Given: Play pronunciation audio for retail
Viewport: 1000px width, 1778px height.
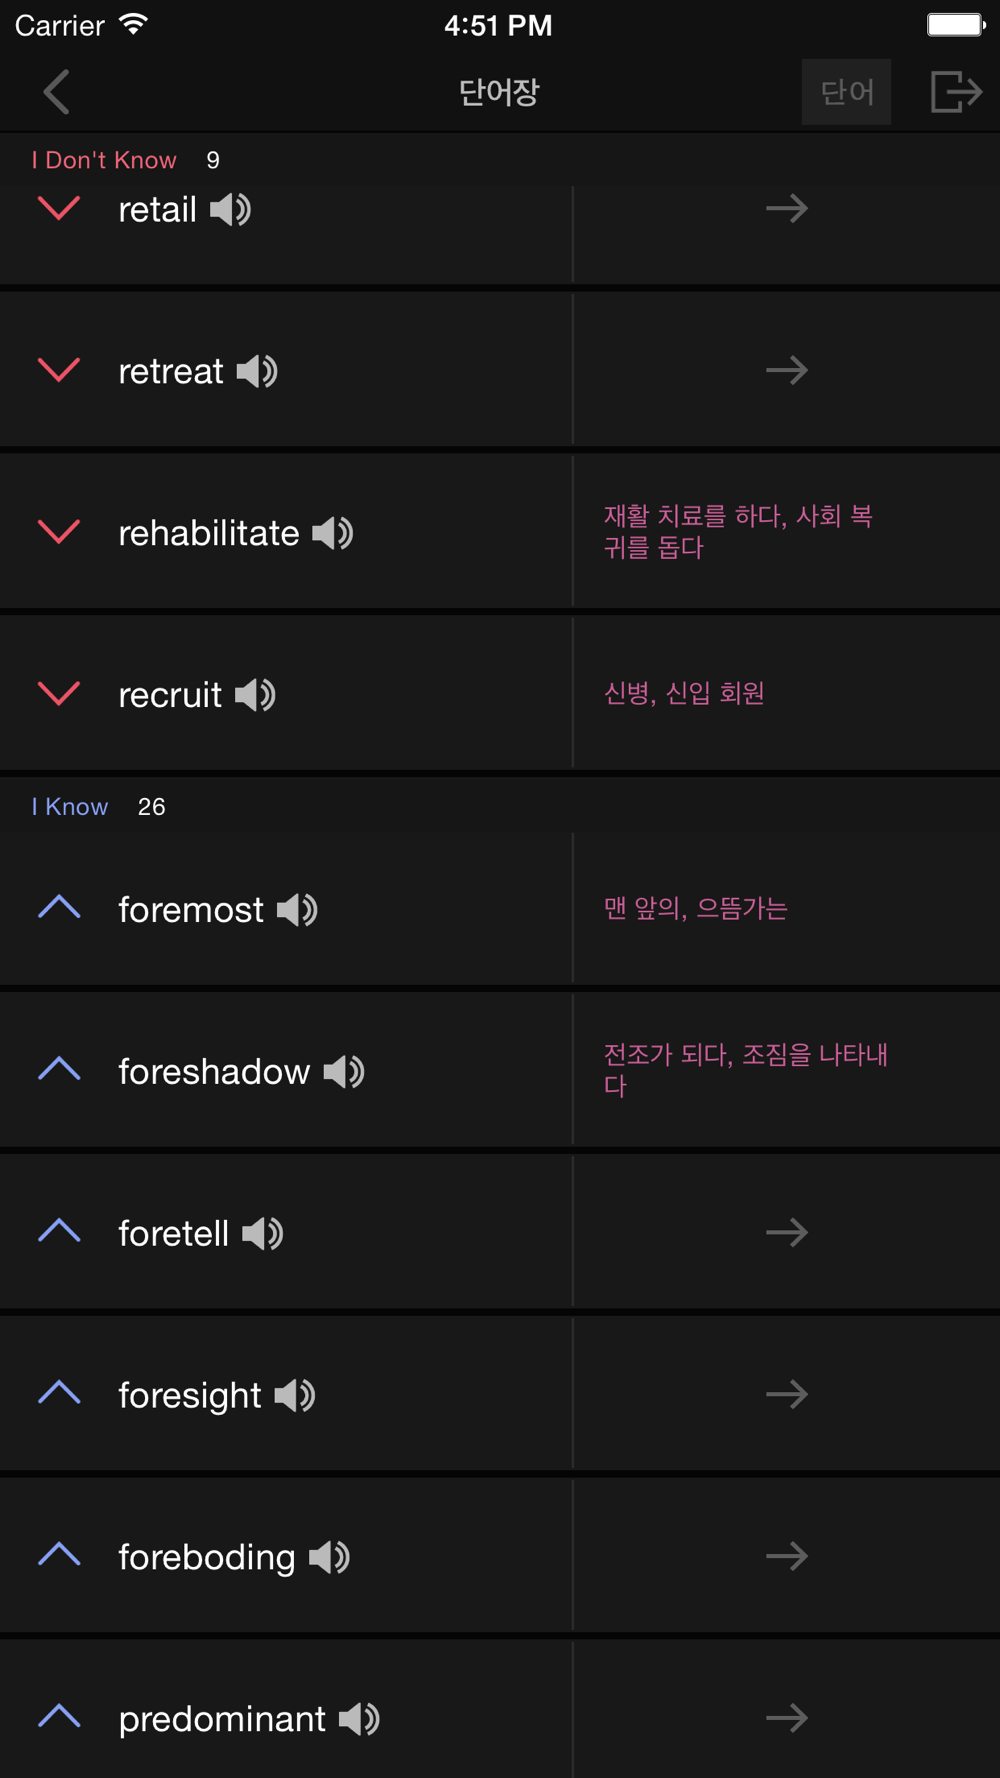Looking at the screenshot, I should click(x=230, y=210).
